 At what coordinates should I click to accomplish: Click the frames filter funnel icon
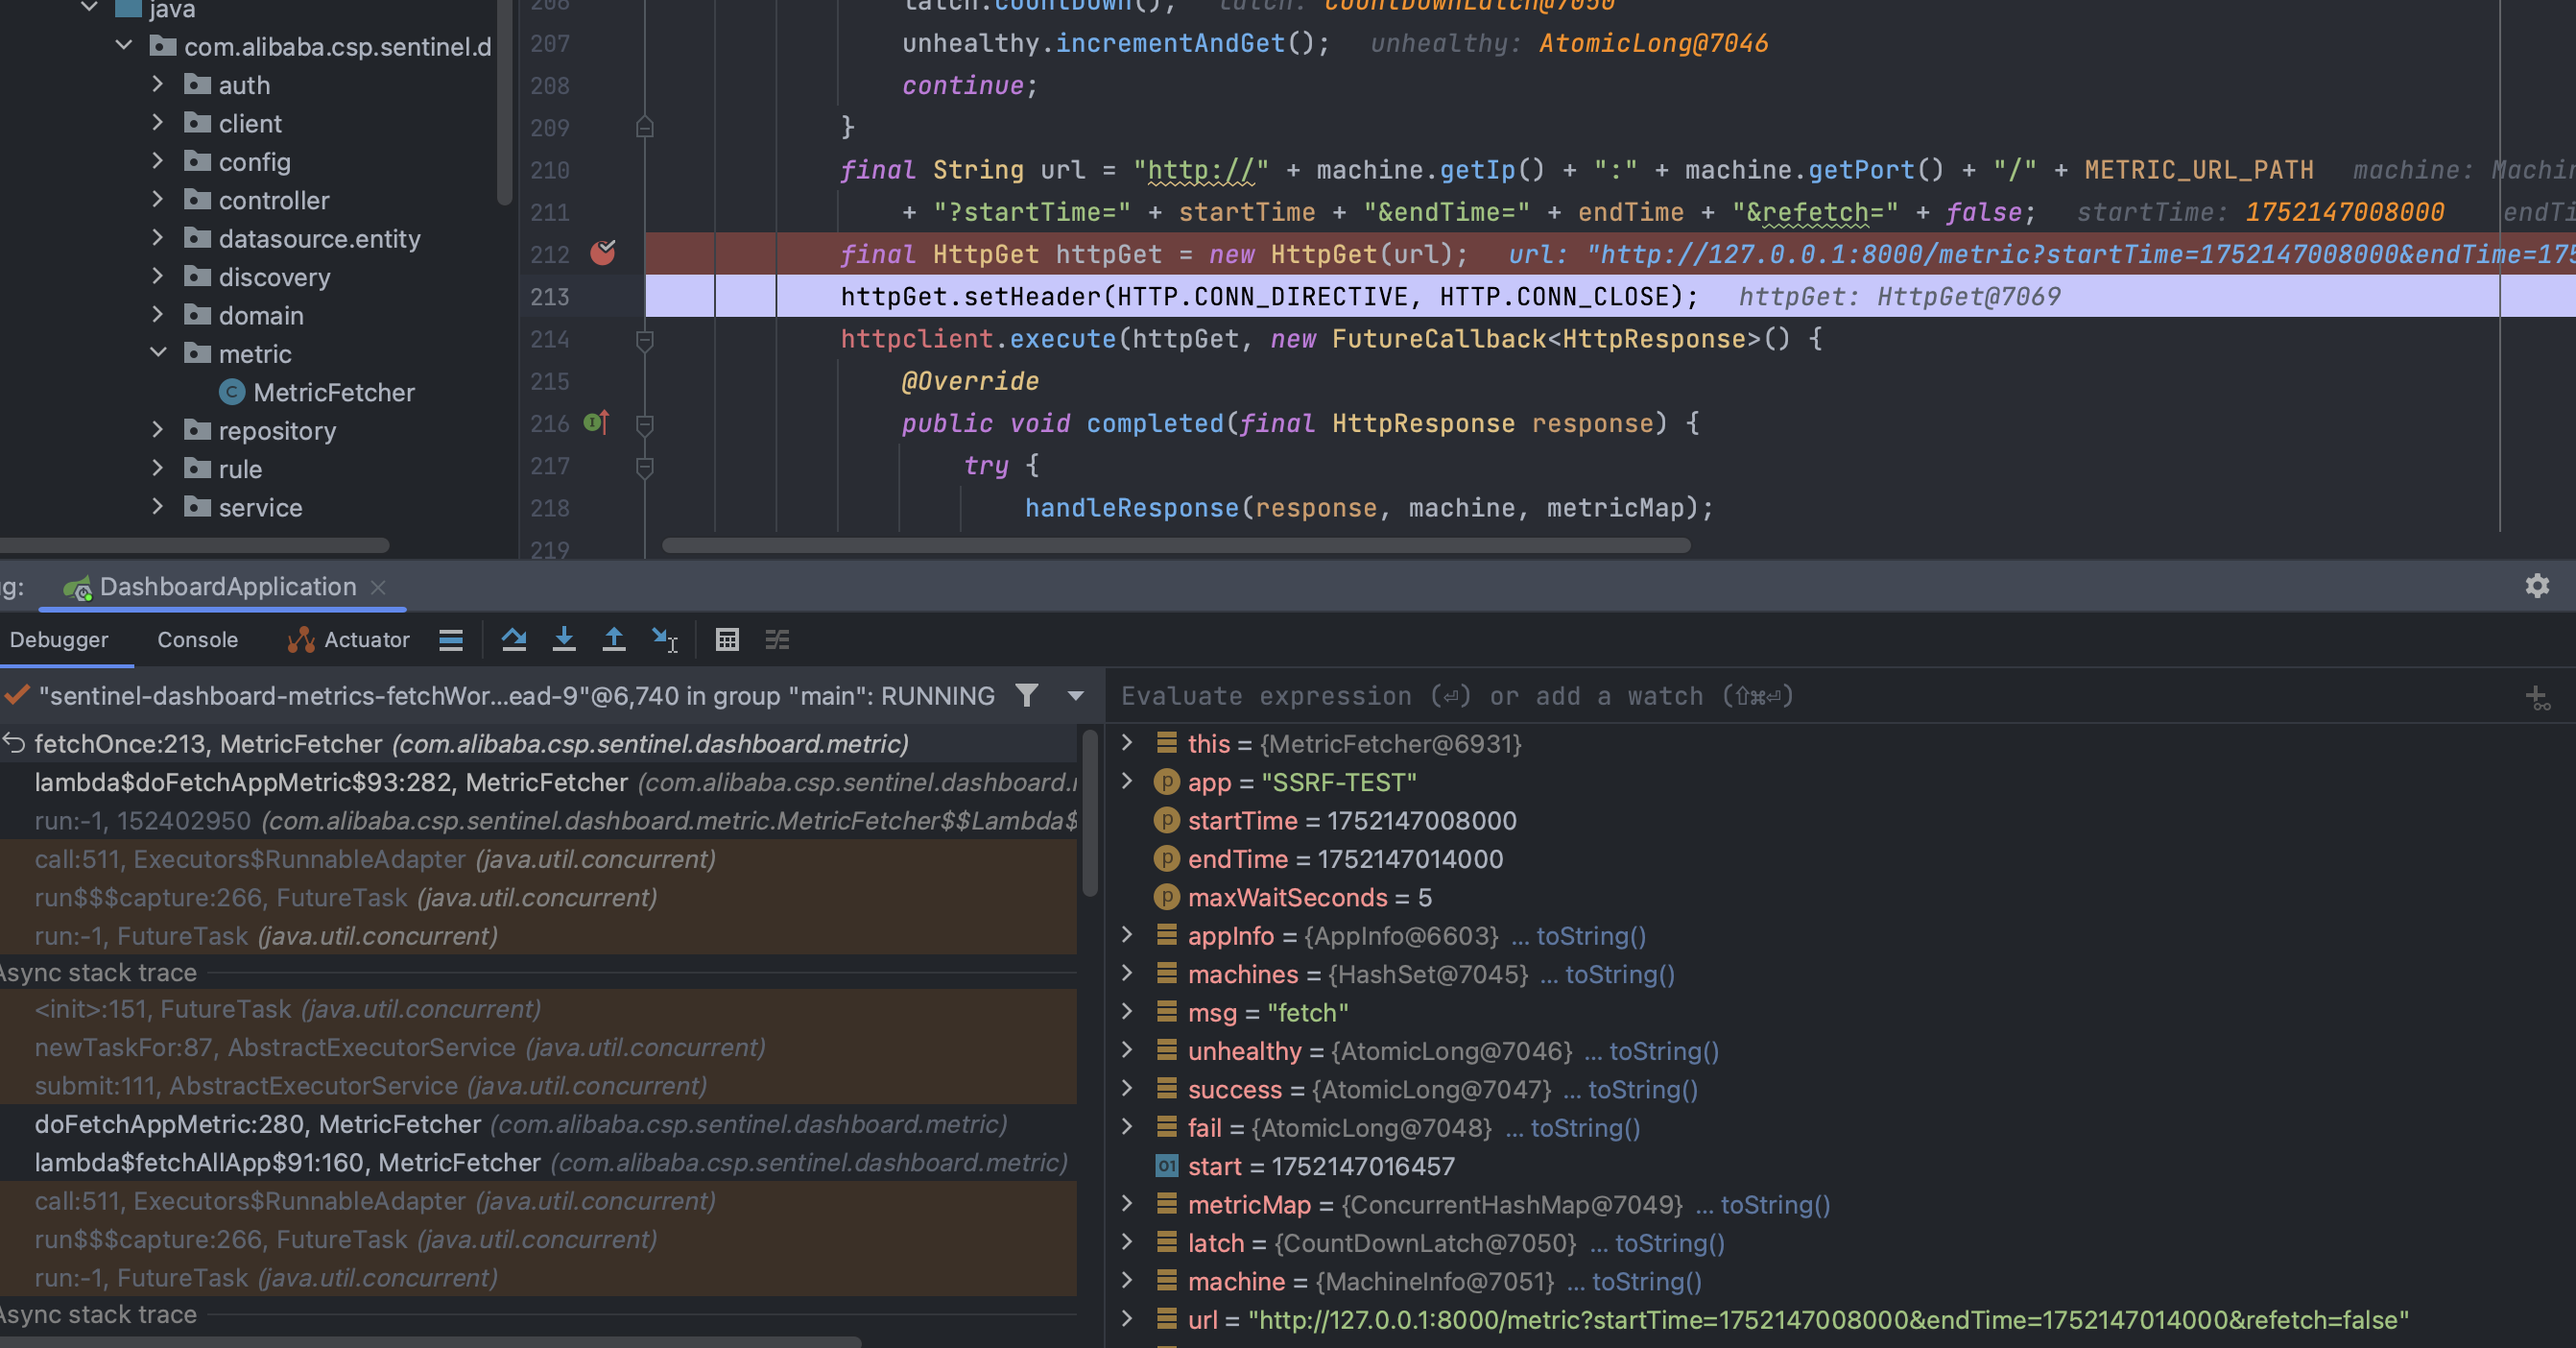coord(1027,695)
